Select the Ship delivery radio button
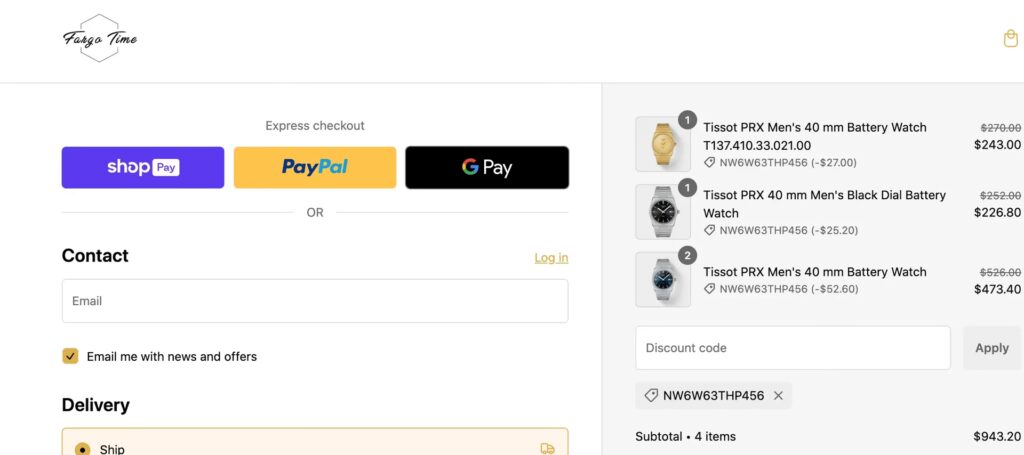 coord(82,449)
